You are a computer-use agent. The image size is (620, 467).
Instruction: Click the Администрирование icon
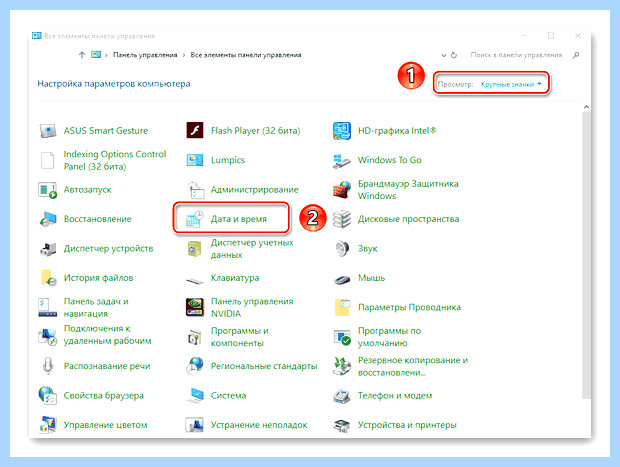click(195, 190)
